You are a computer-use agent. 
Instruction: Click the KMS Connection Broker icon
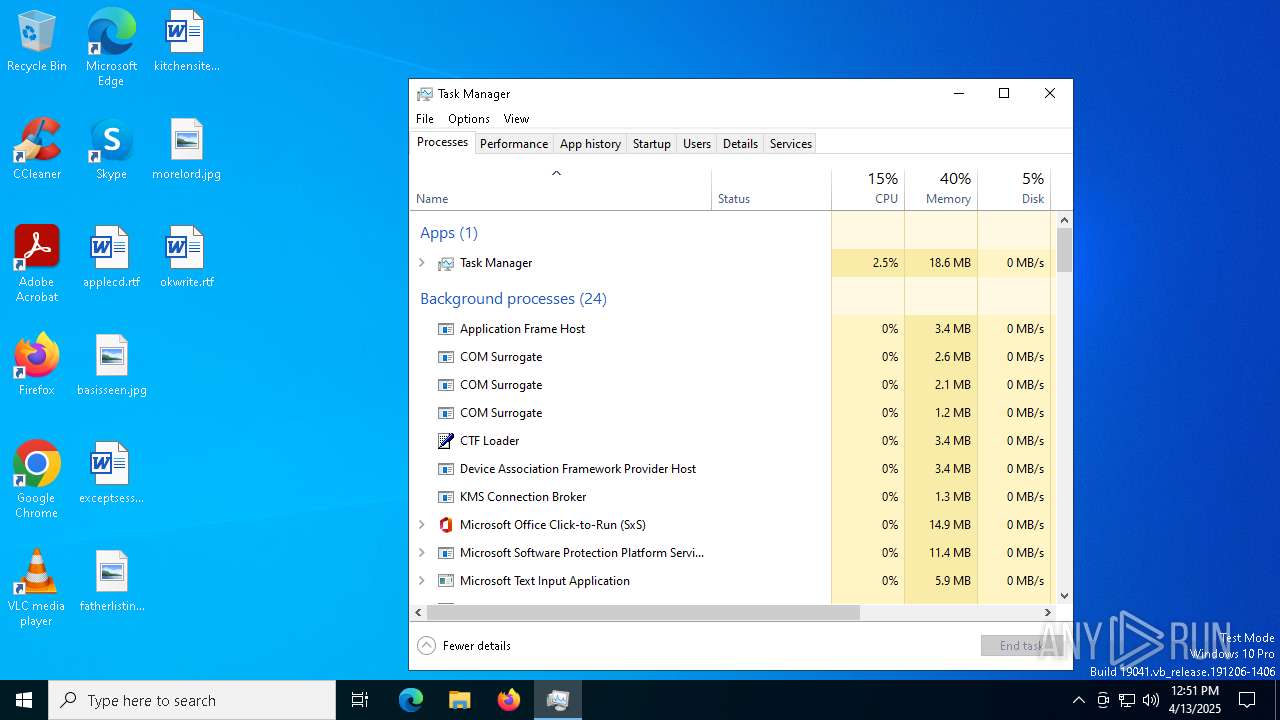pyautogui.click(x=446, y=497)
